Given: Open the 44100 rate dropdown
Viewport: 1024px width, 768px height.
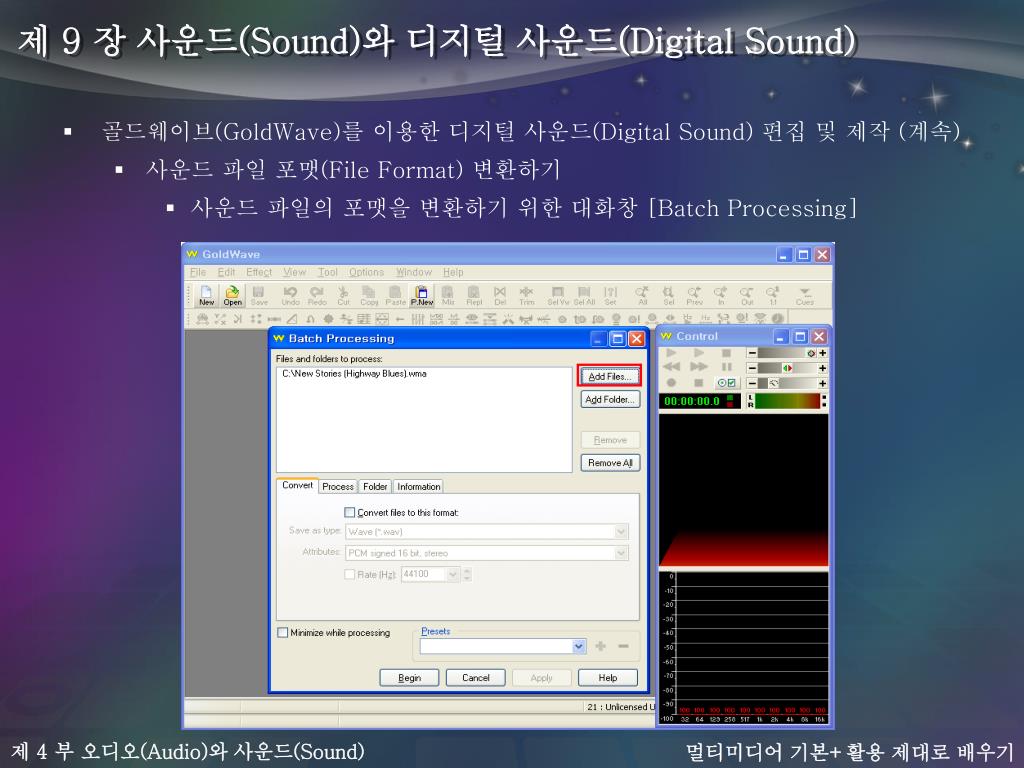Looking at the screenshot, I should point(453,575).
